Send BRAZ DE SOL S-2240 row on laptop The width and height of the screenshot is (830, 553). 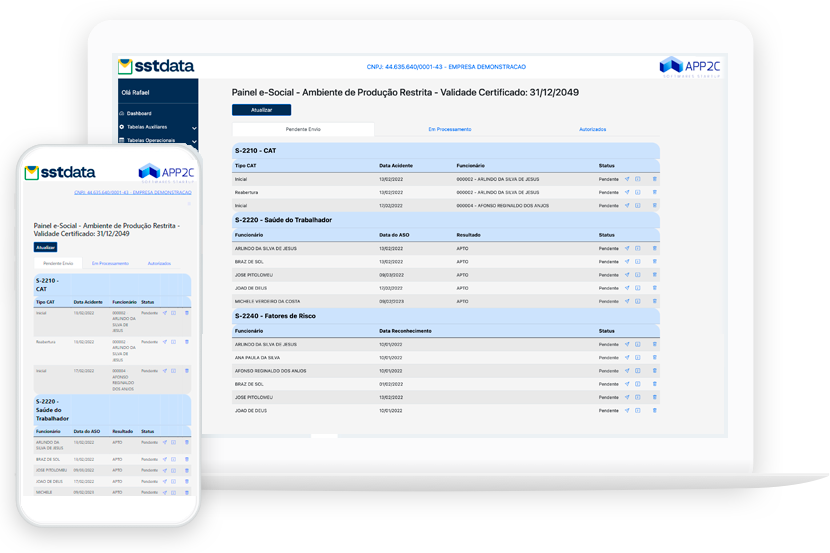point(627,384)
